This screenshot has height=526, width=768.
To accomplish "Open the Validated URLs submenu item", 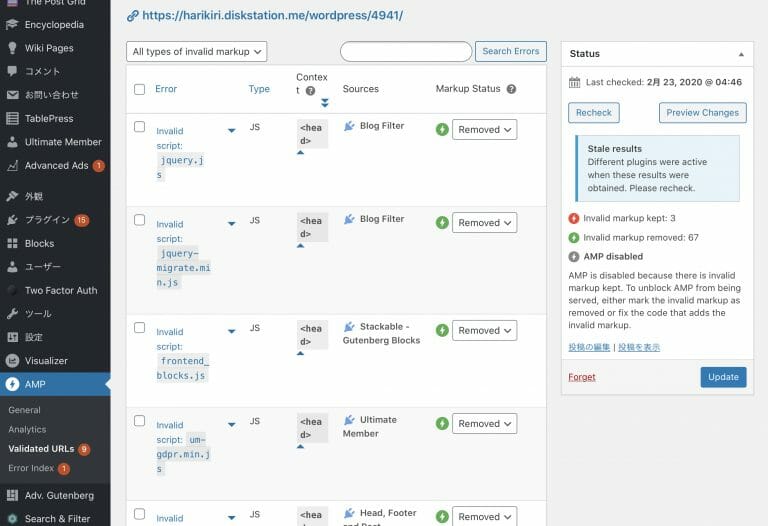I will [x=41, y=449].
